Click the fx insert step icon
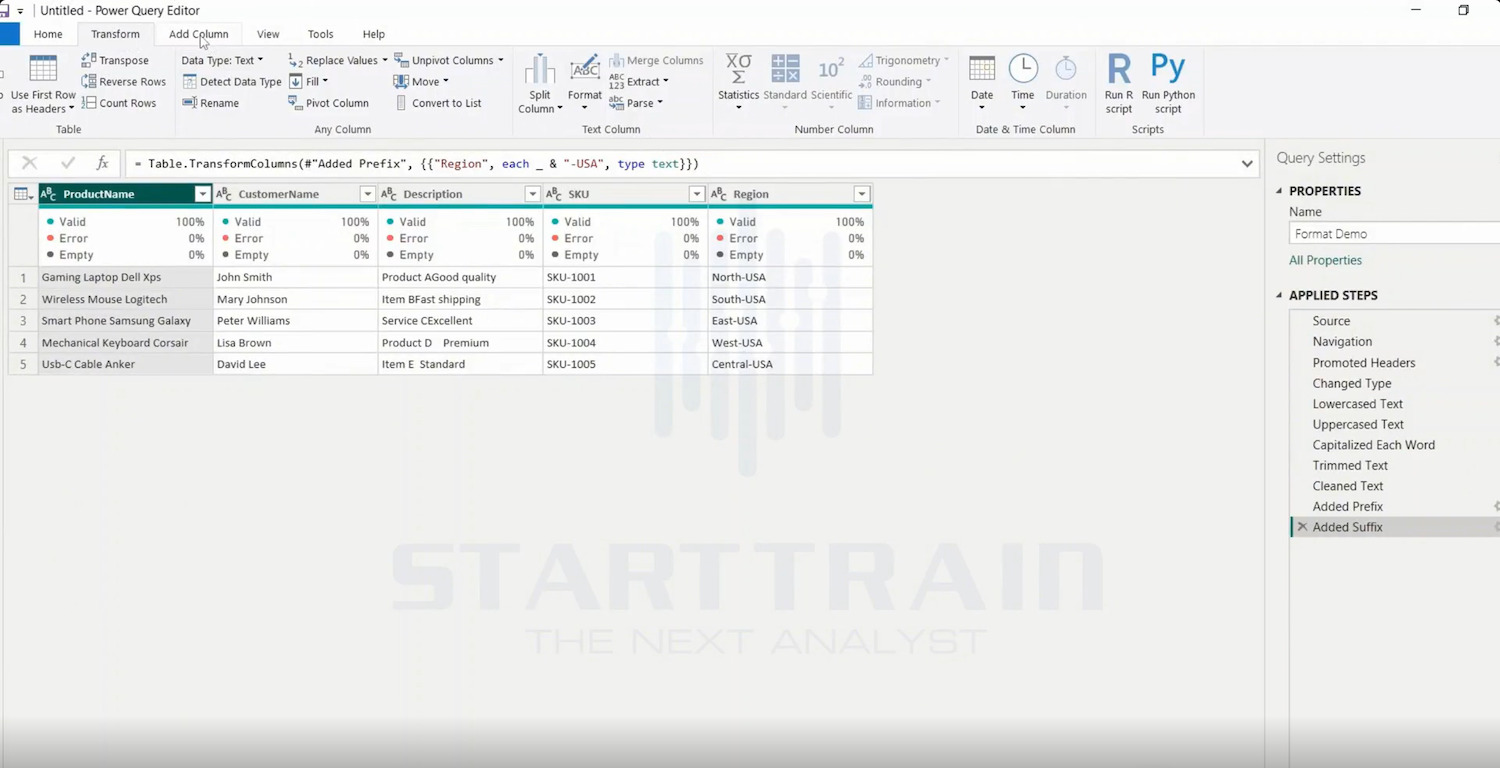This screenshot has height=768, width=1500. 102,163
